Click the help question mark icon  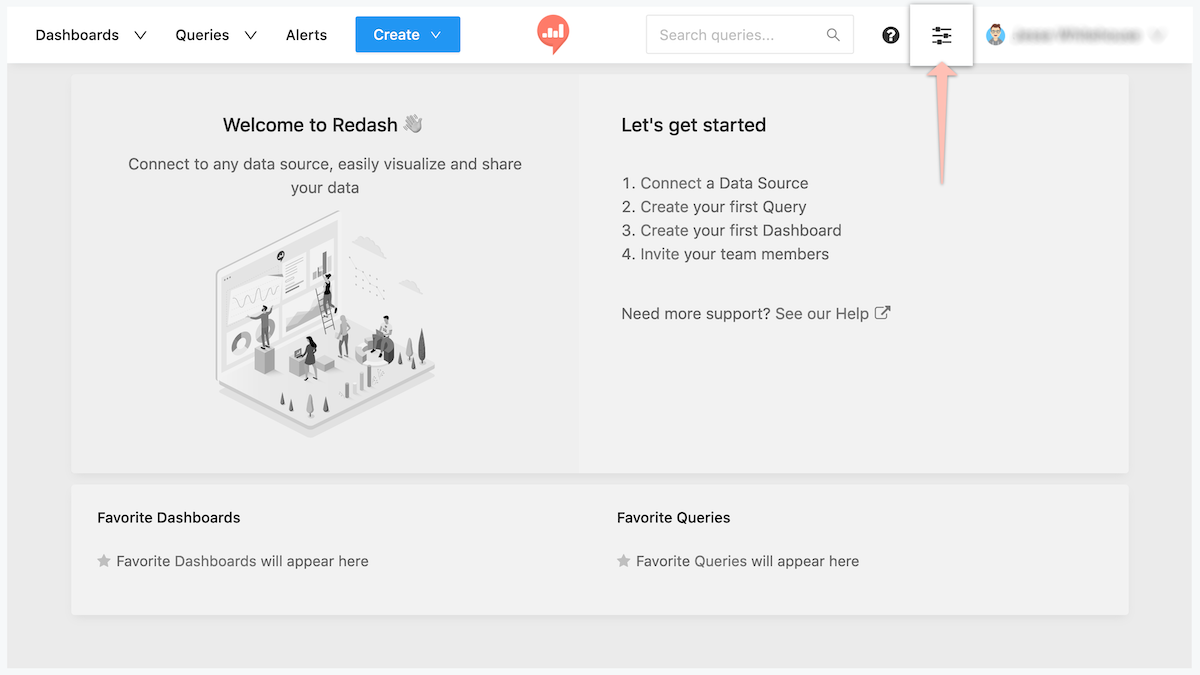click(891, 35)
